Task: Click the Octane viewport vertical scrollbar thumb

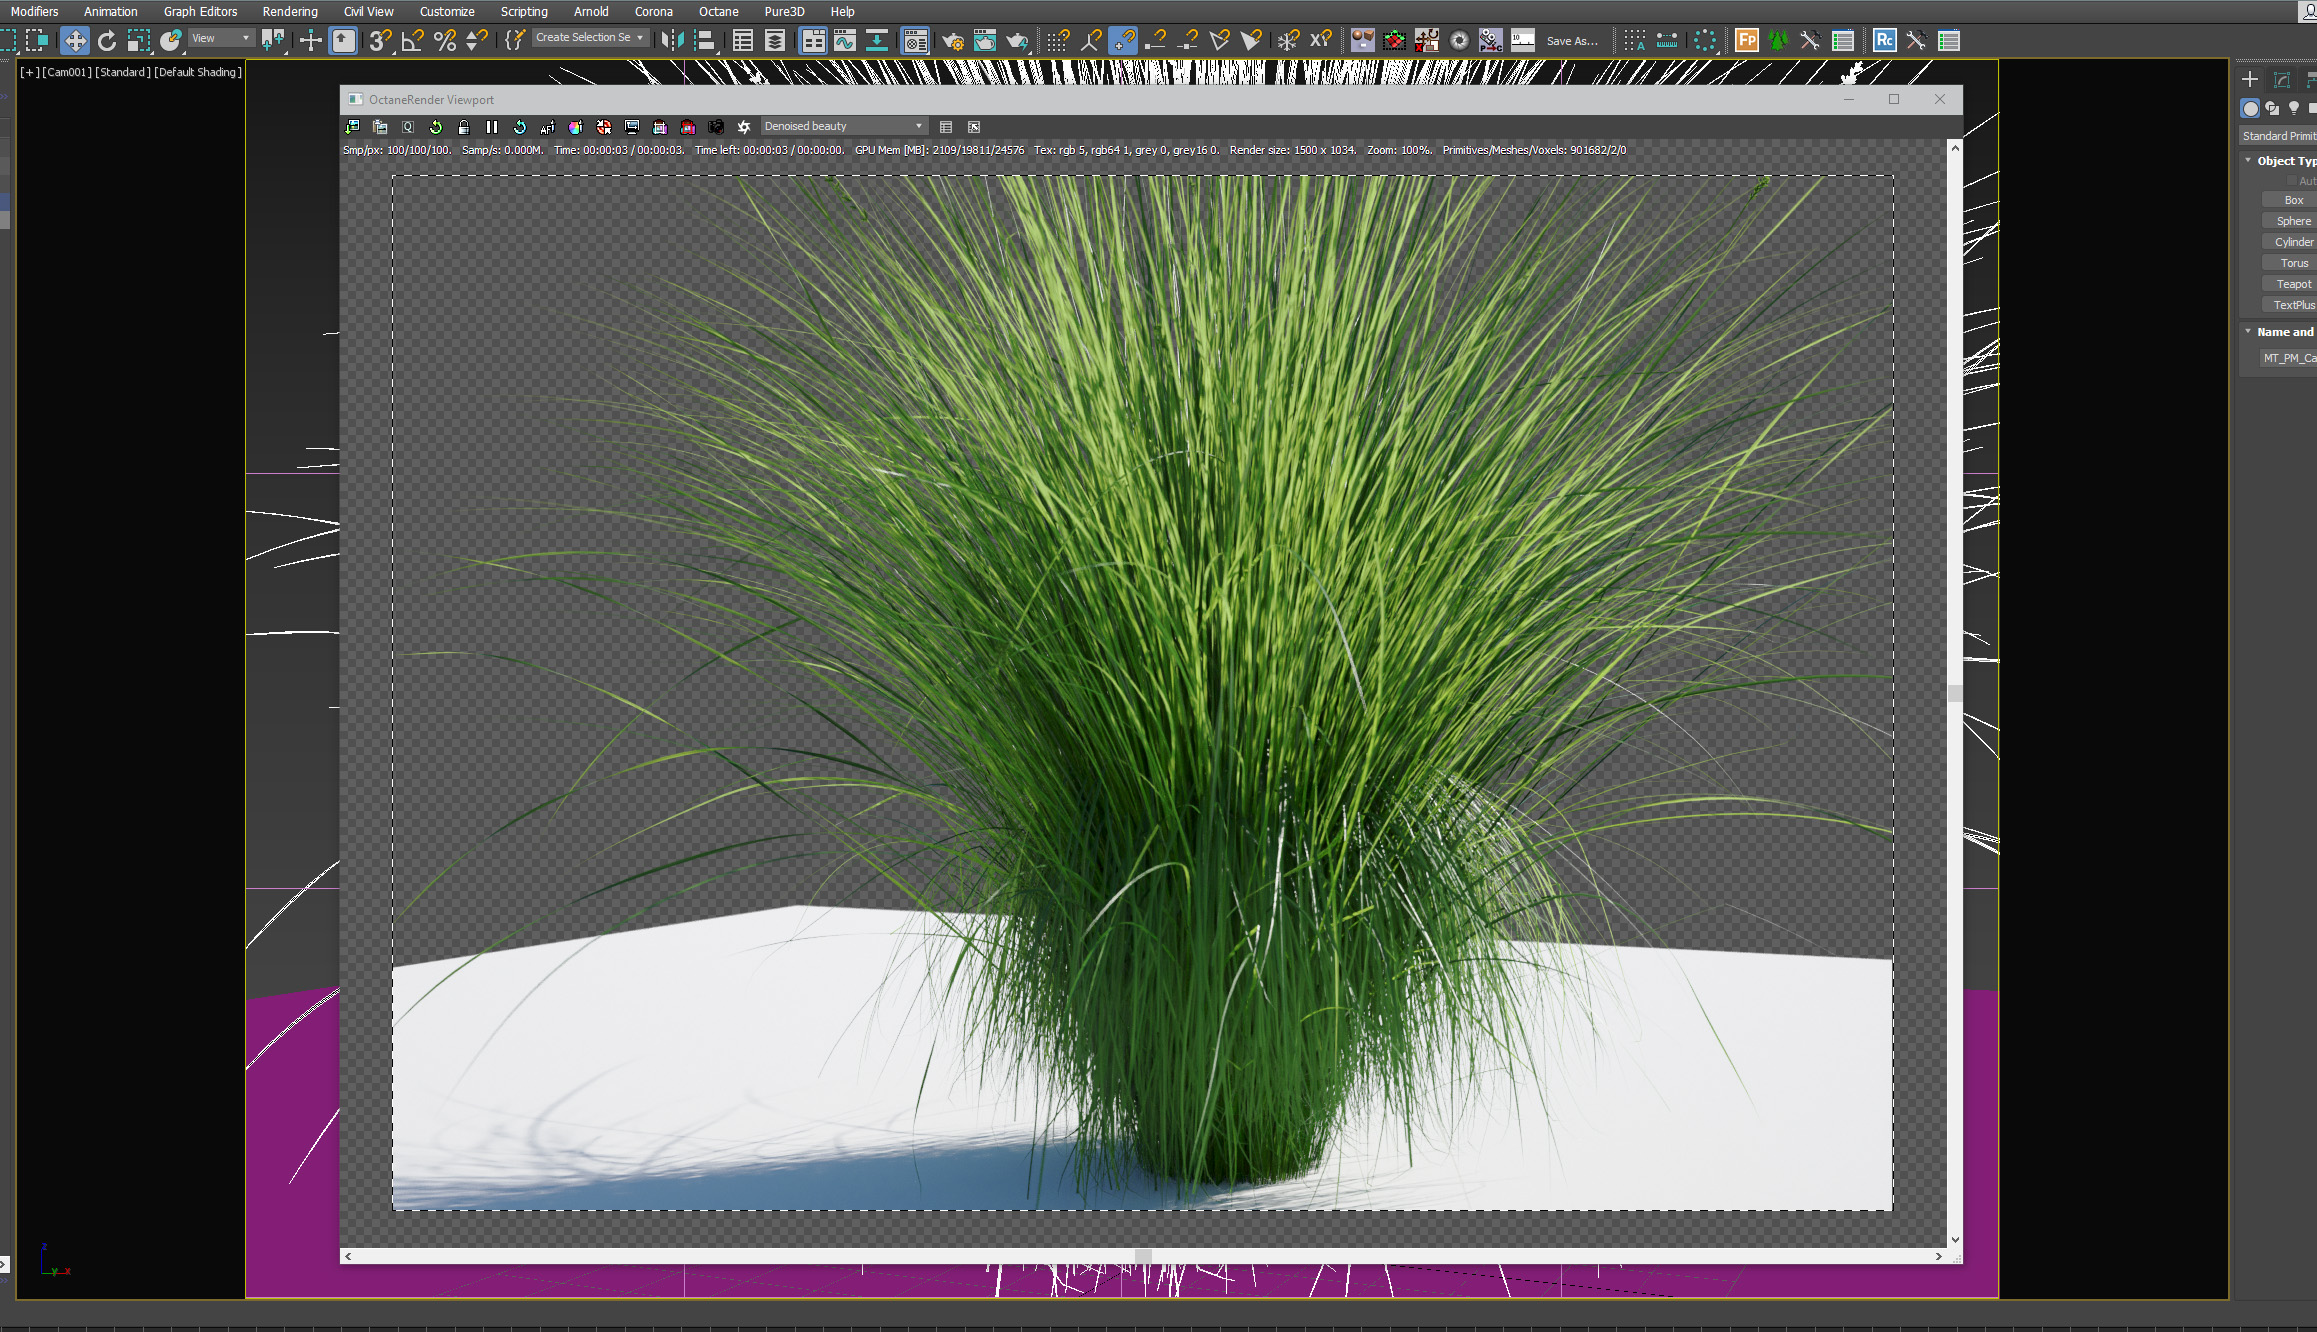Action: pos(1954,693)
